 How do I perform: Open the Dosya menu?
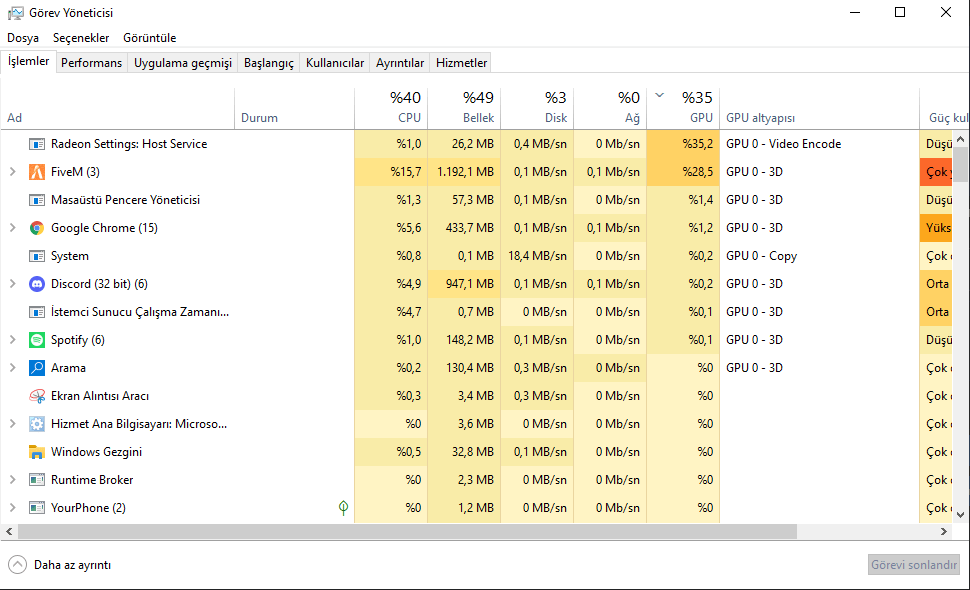(x=23, y=38)
